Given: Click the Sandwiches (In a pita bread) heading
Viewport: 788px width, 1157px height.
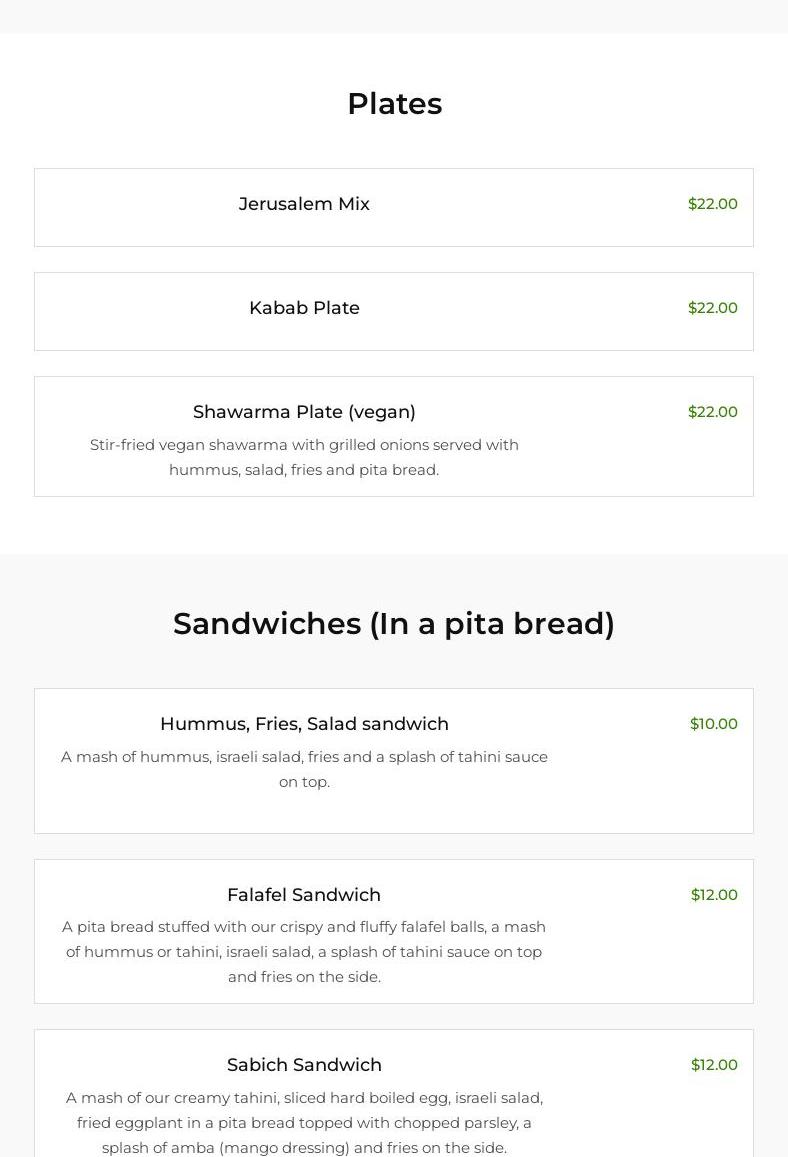Looking at the screenshot, I should click(x=394, y=624).
